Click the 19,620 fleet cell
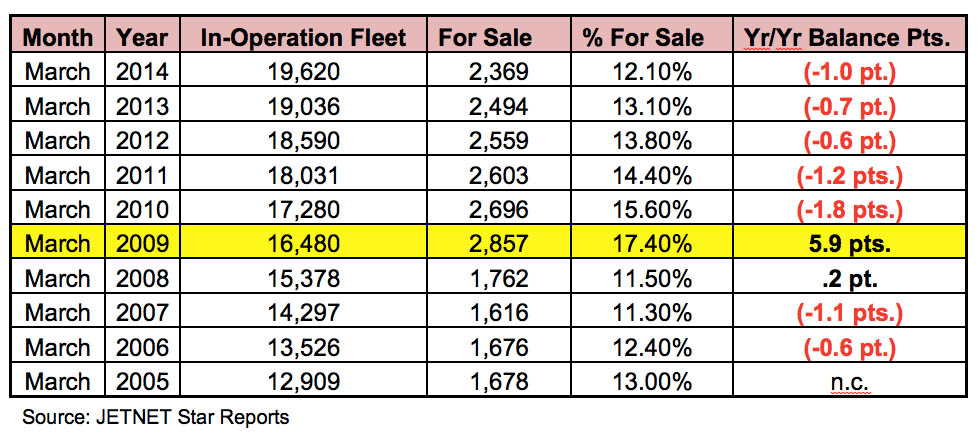Screen dimensions: 979x437 tap(303, 72)
